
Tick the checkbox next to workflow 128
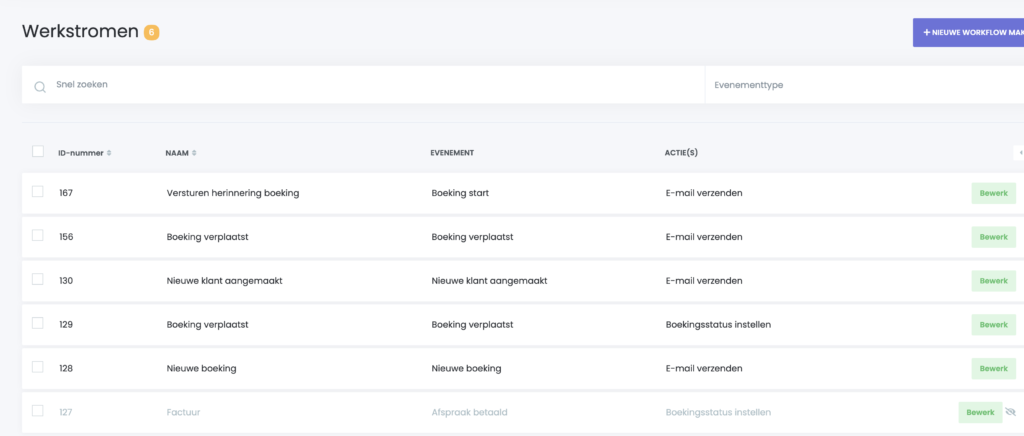pos(38,368)
